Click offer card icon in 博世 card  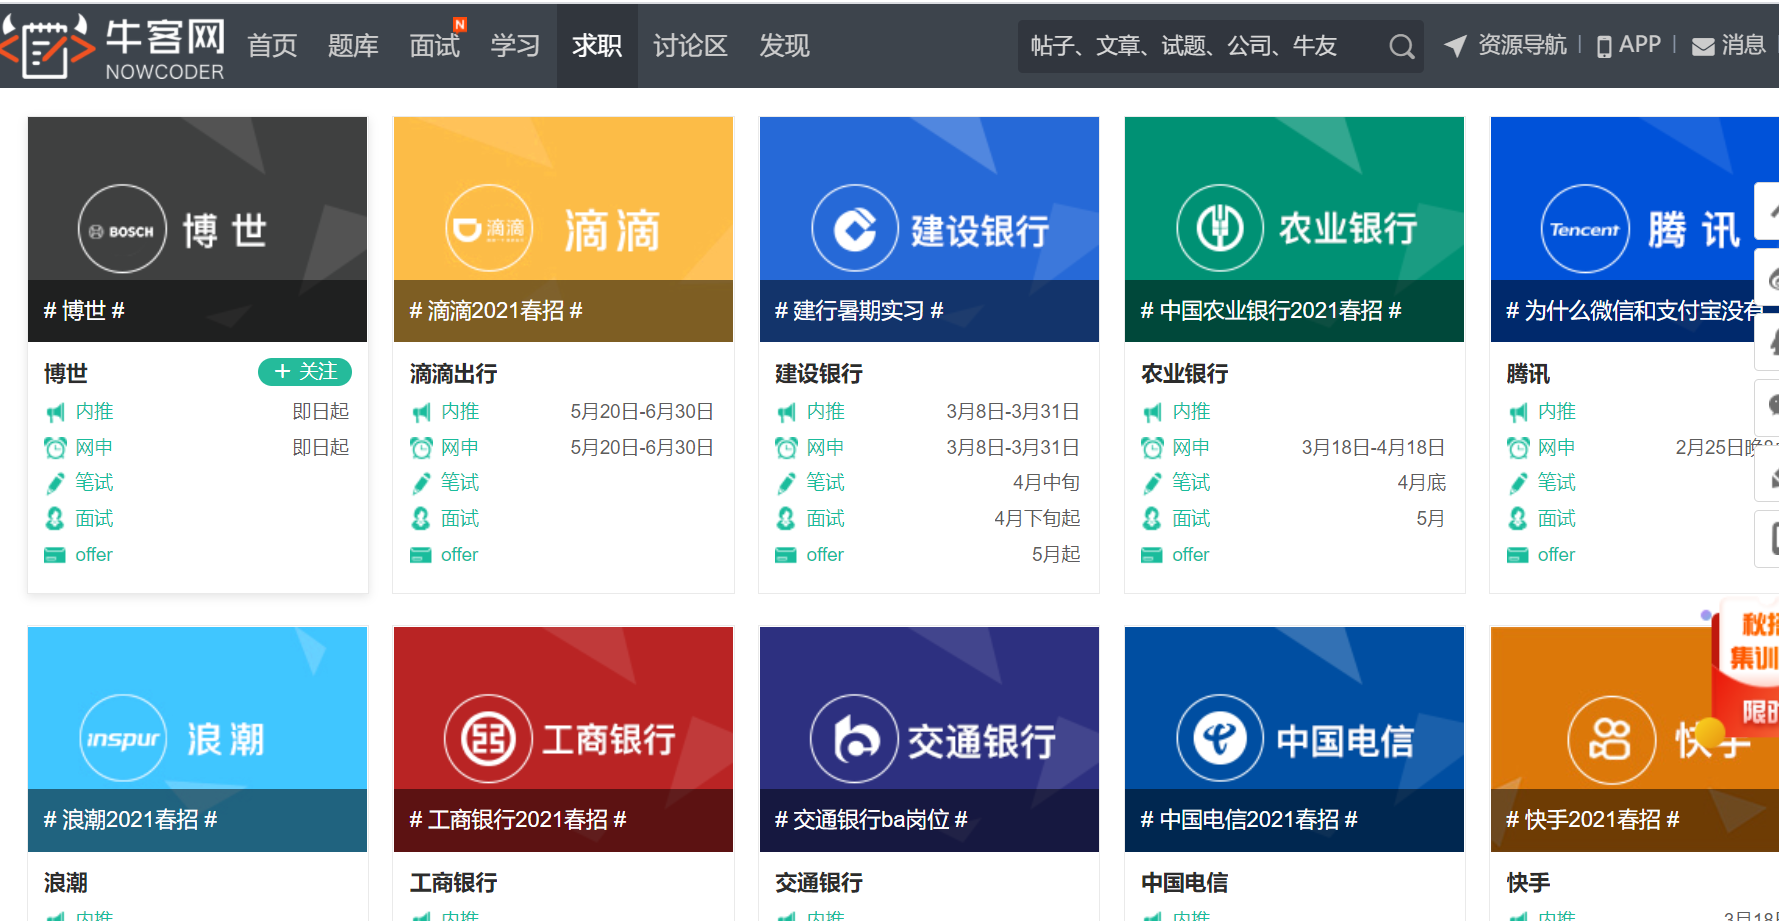(55, 555)
